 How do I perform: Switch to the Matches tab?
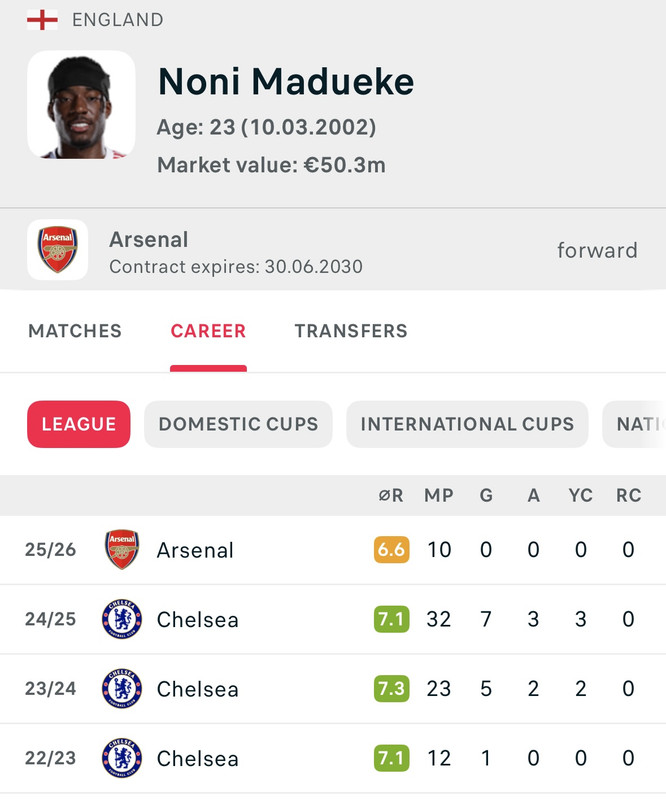pyautogui.click(x=75, y=331)
